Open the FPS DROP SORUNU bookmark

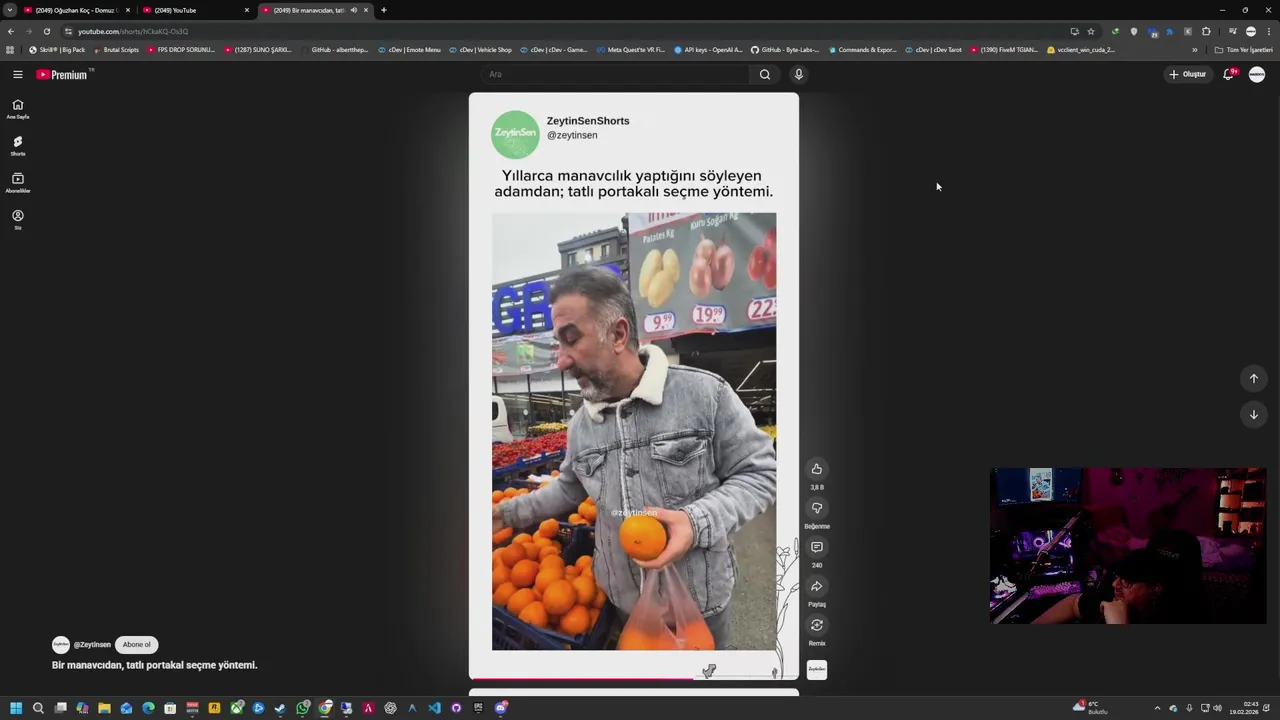click(181, 50)
